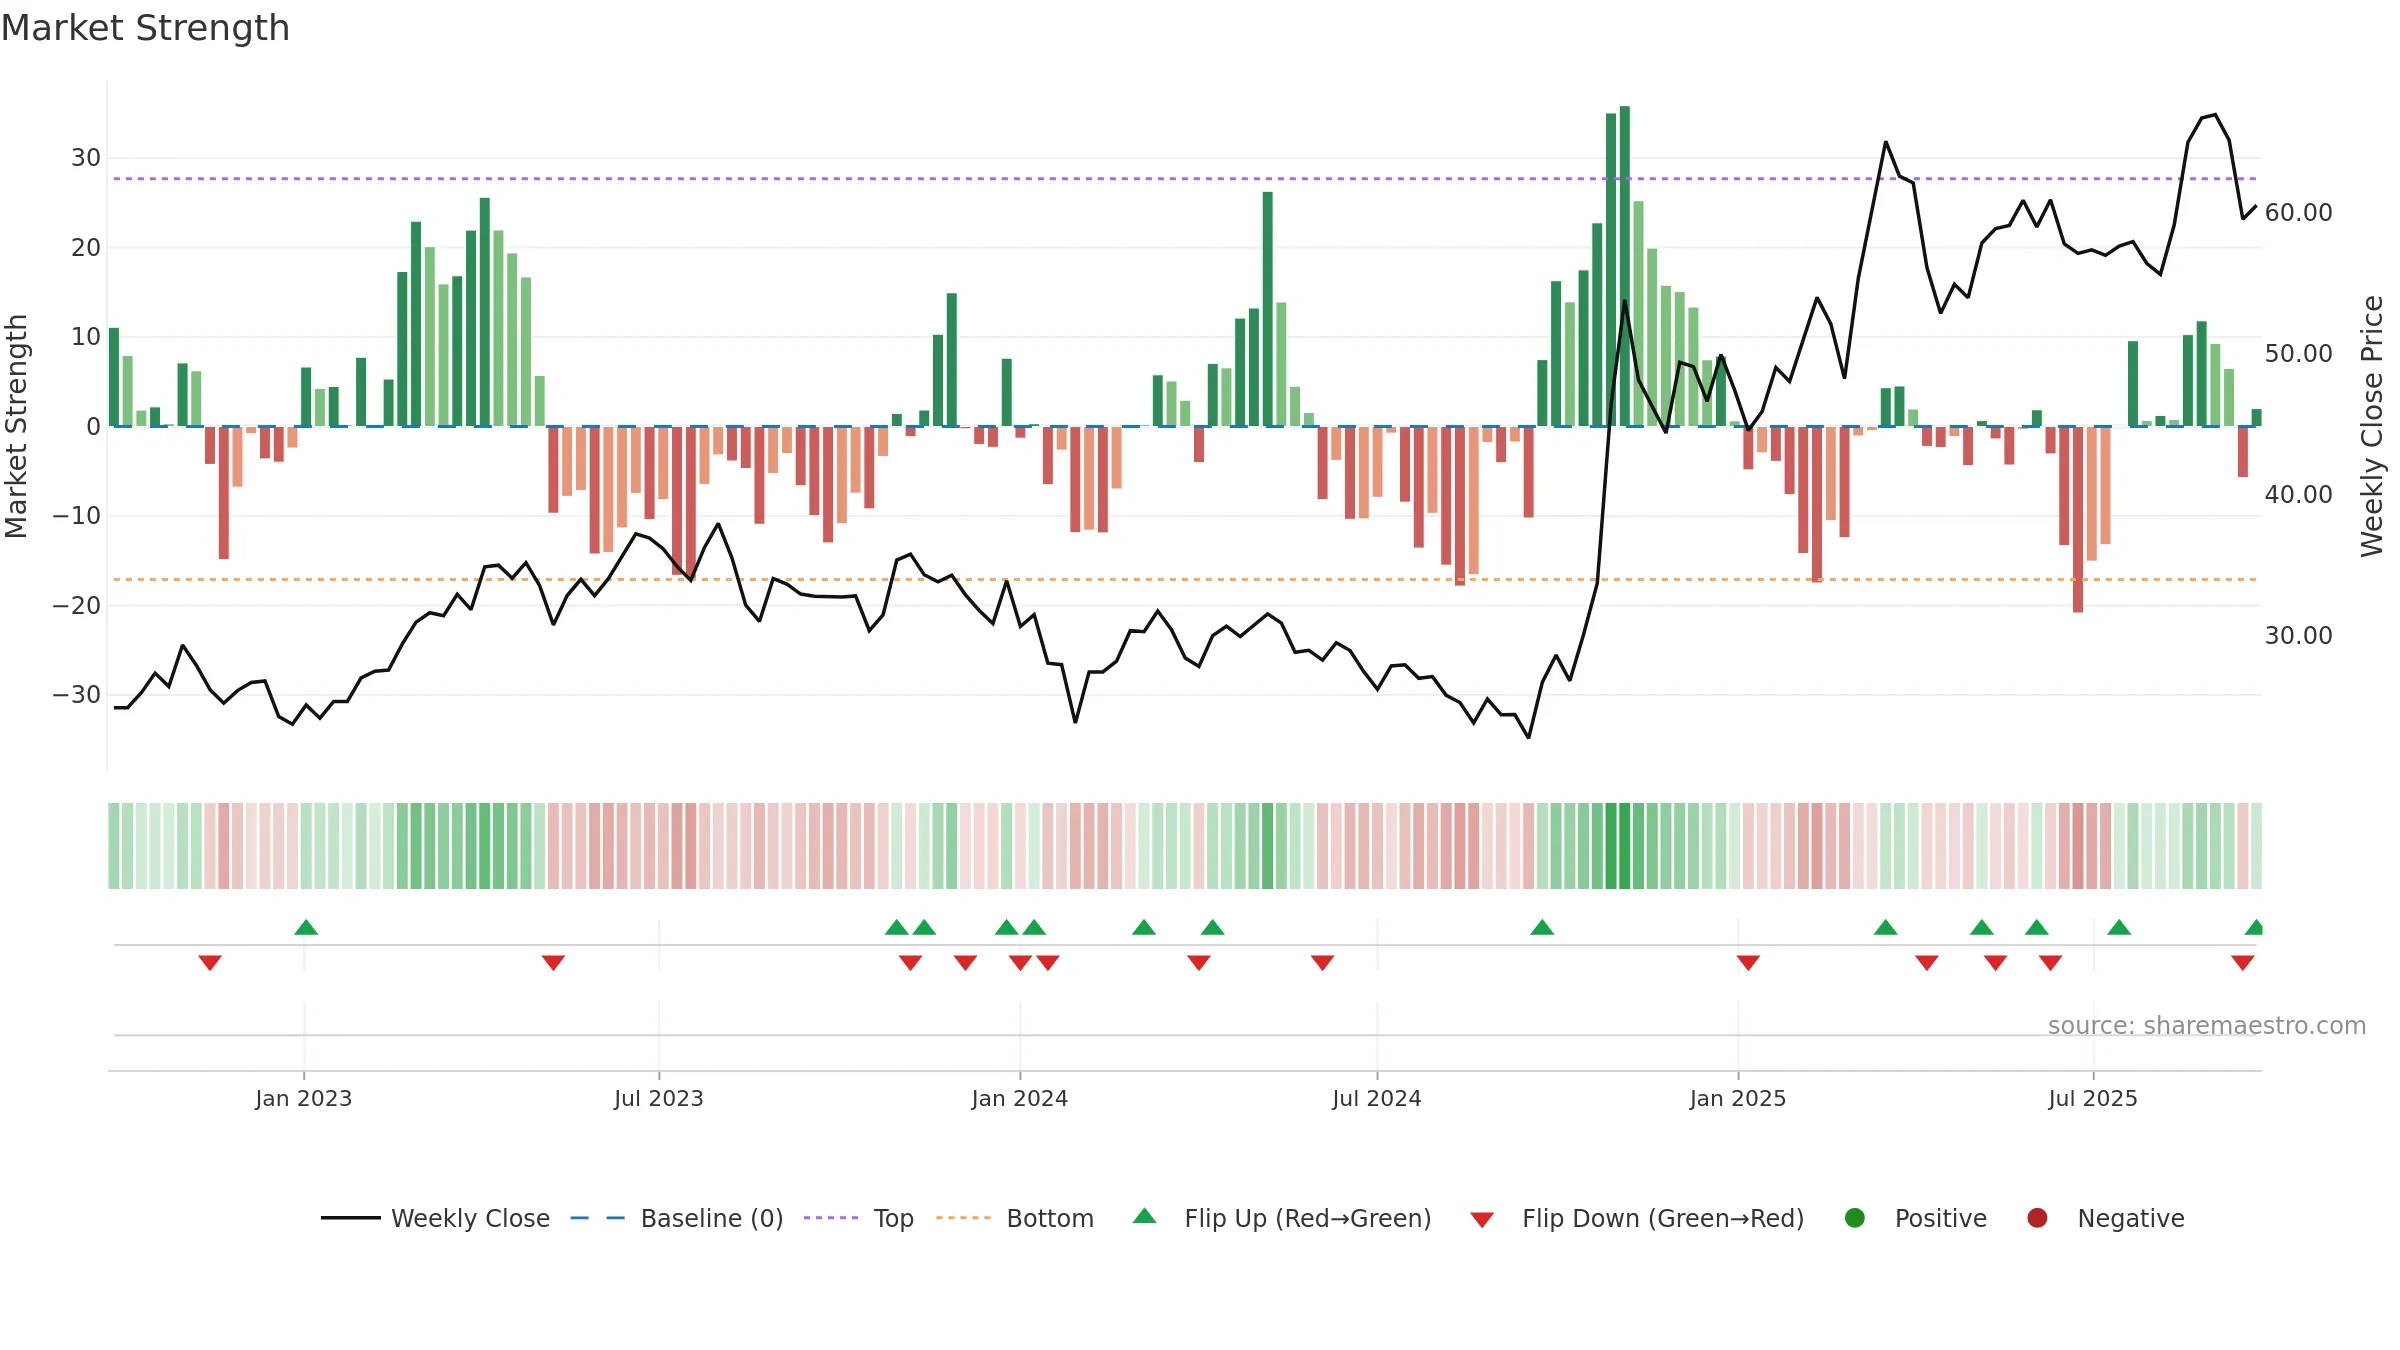The width and height of the screenshot is (2400, 1350).
Task: Toggle Flip Down (Green→Red) legend entry
Action: (1637, 1218)
